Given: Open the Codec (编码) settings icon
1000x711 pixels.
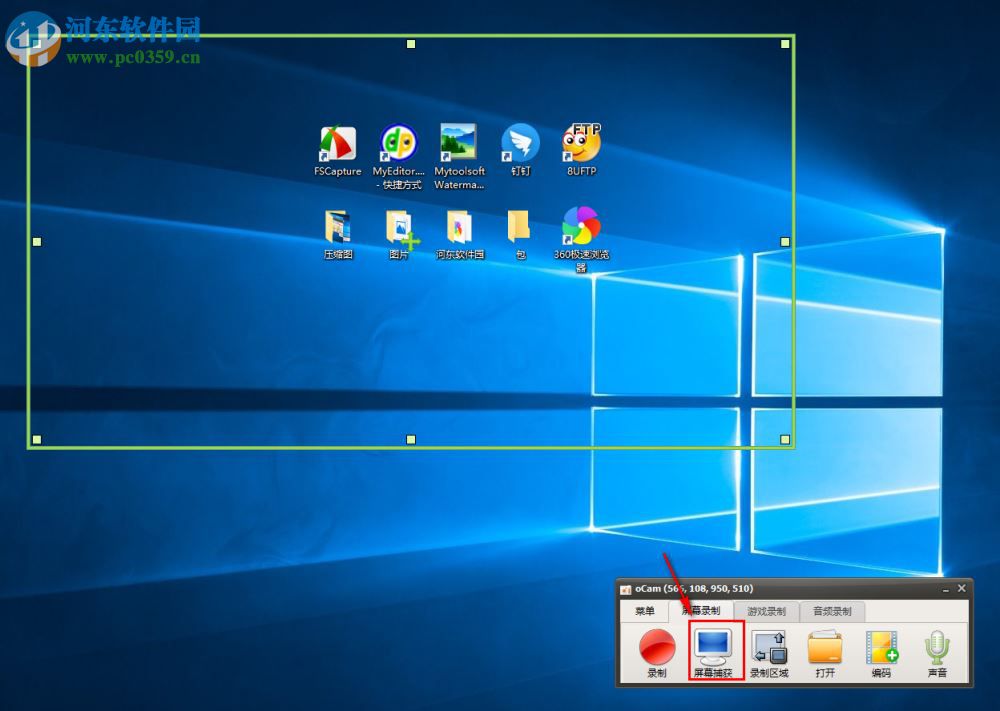Looking at the screenshot, I should [881, 652].
